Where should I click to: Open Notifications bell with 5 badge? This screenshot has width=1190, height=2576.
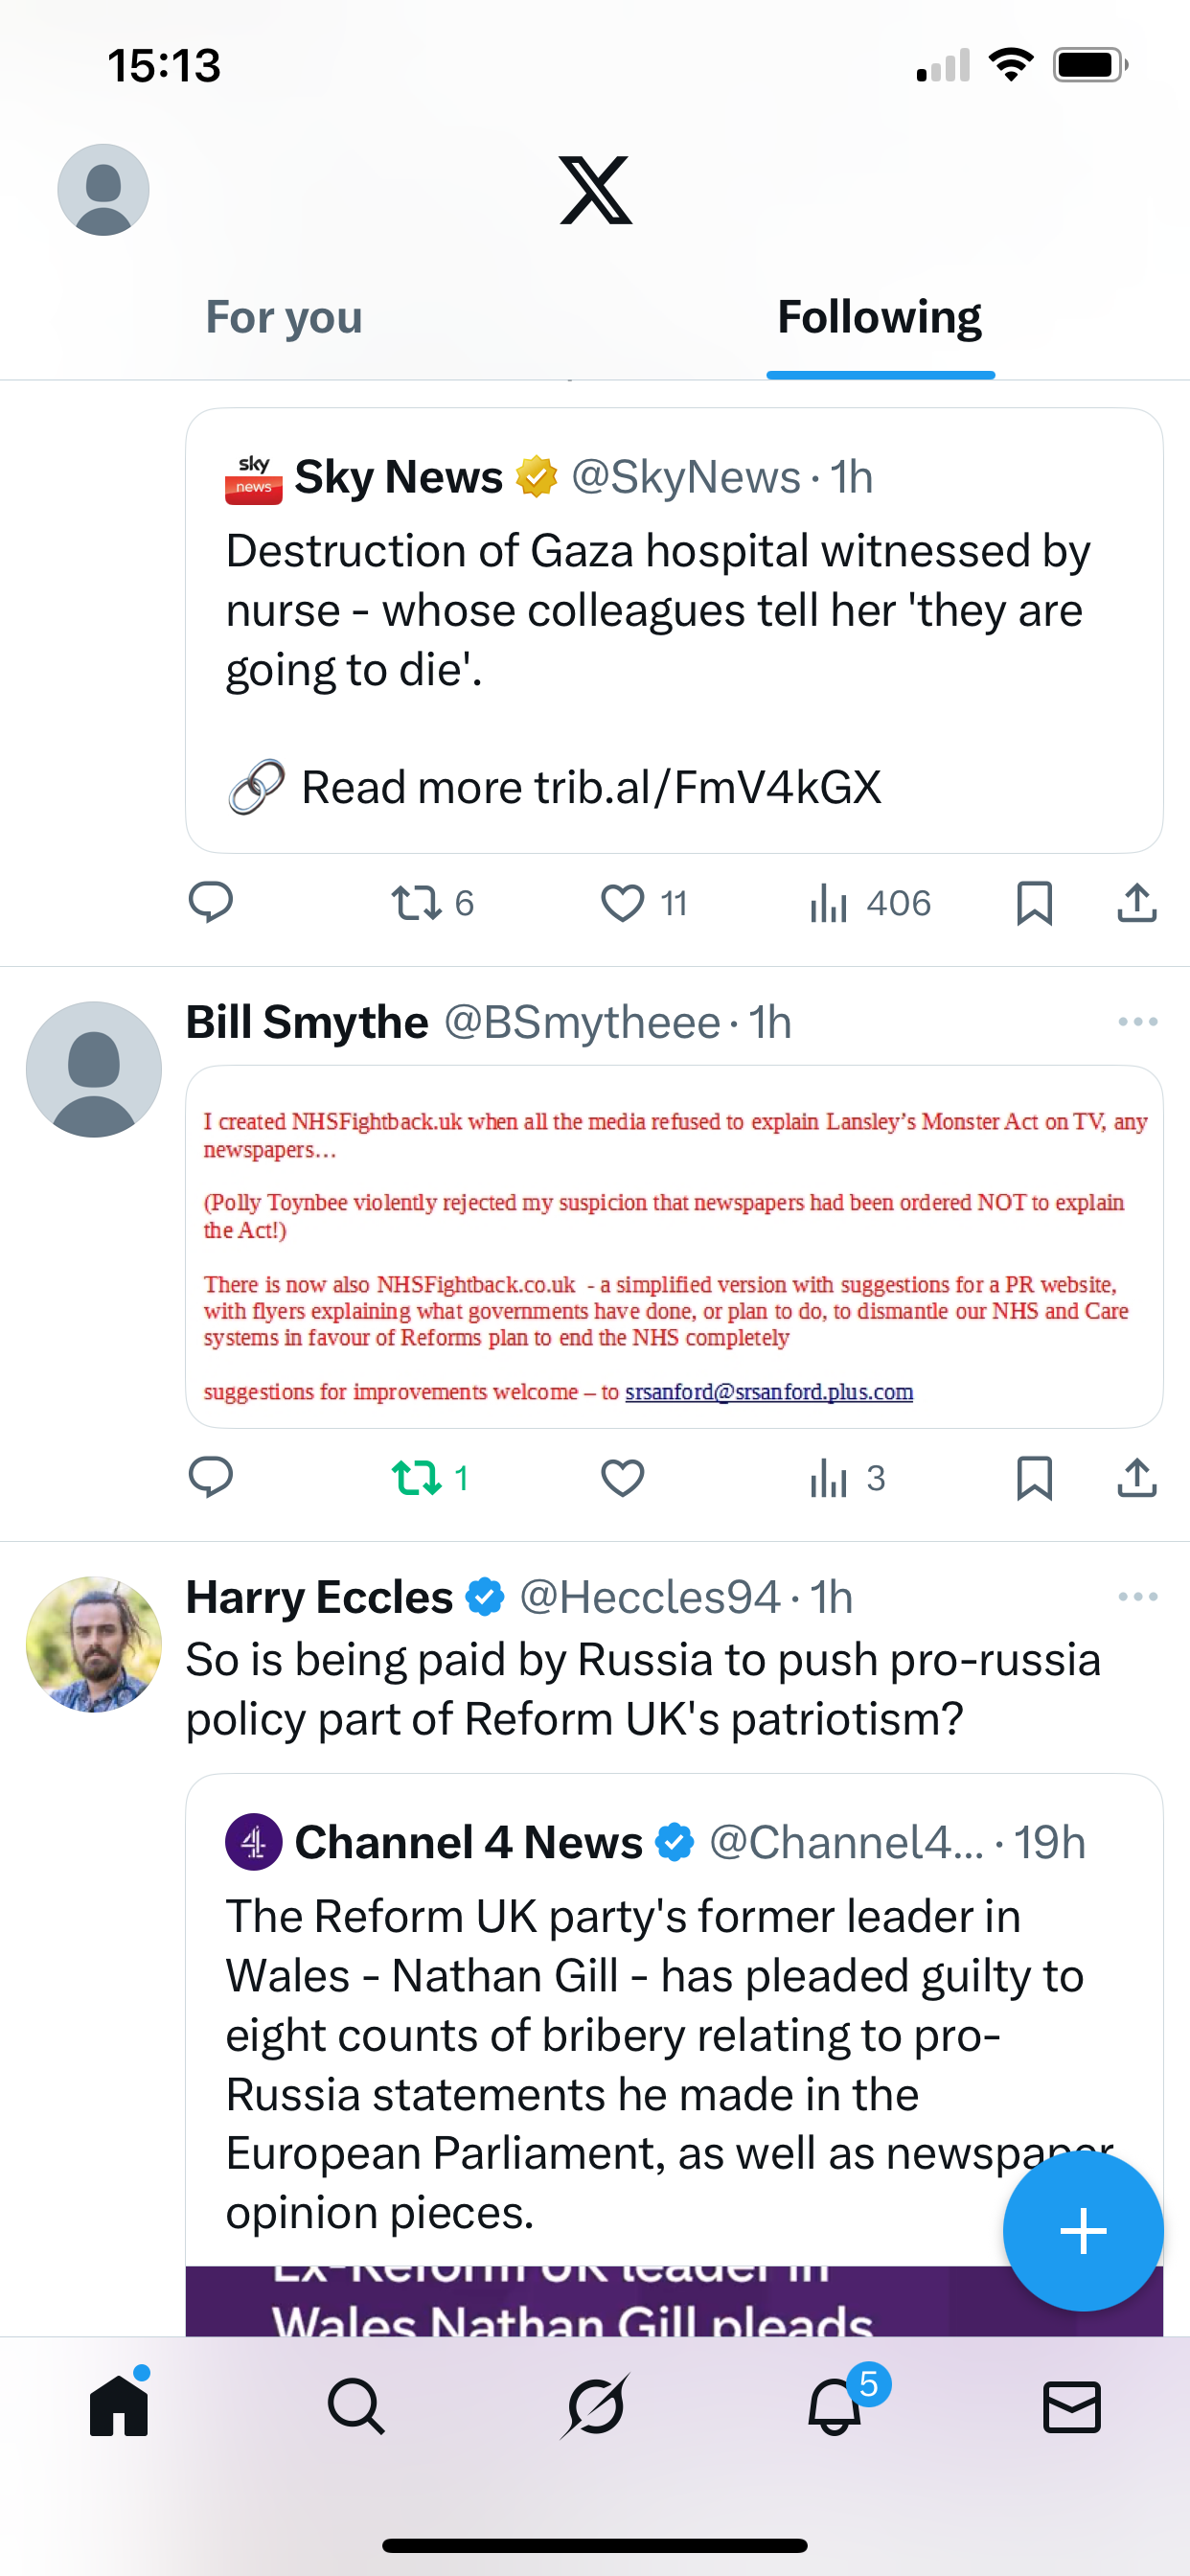click(835, 2406)
